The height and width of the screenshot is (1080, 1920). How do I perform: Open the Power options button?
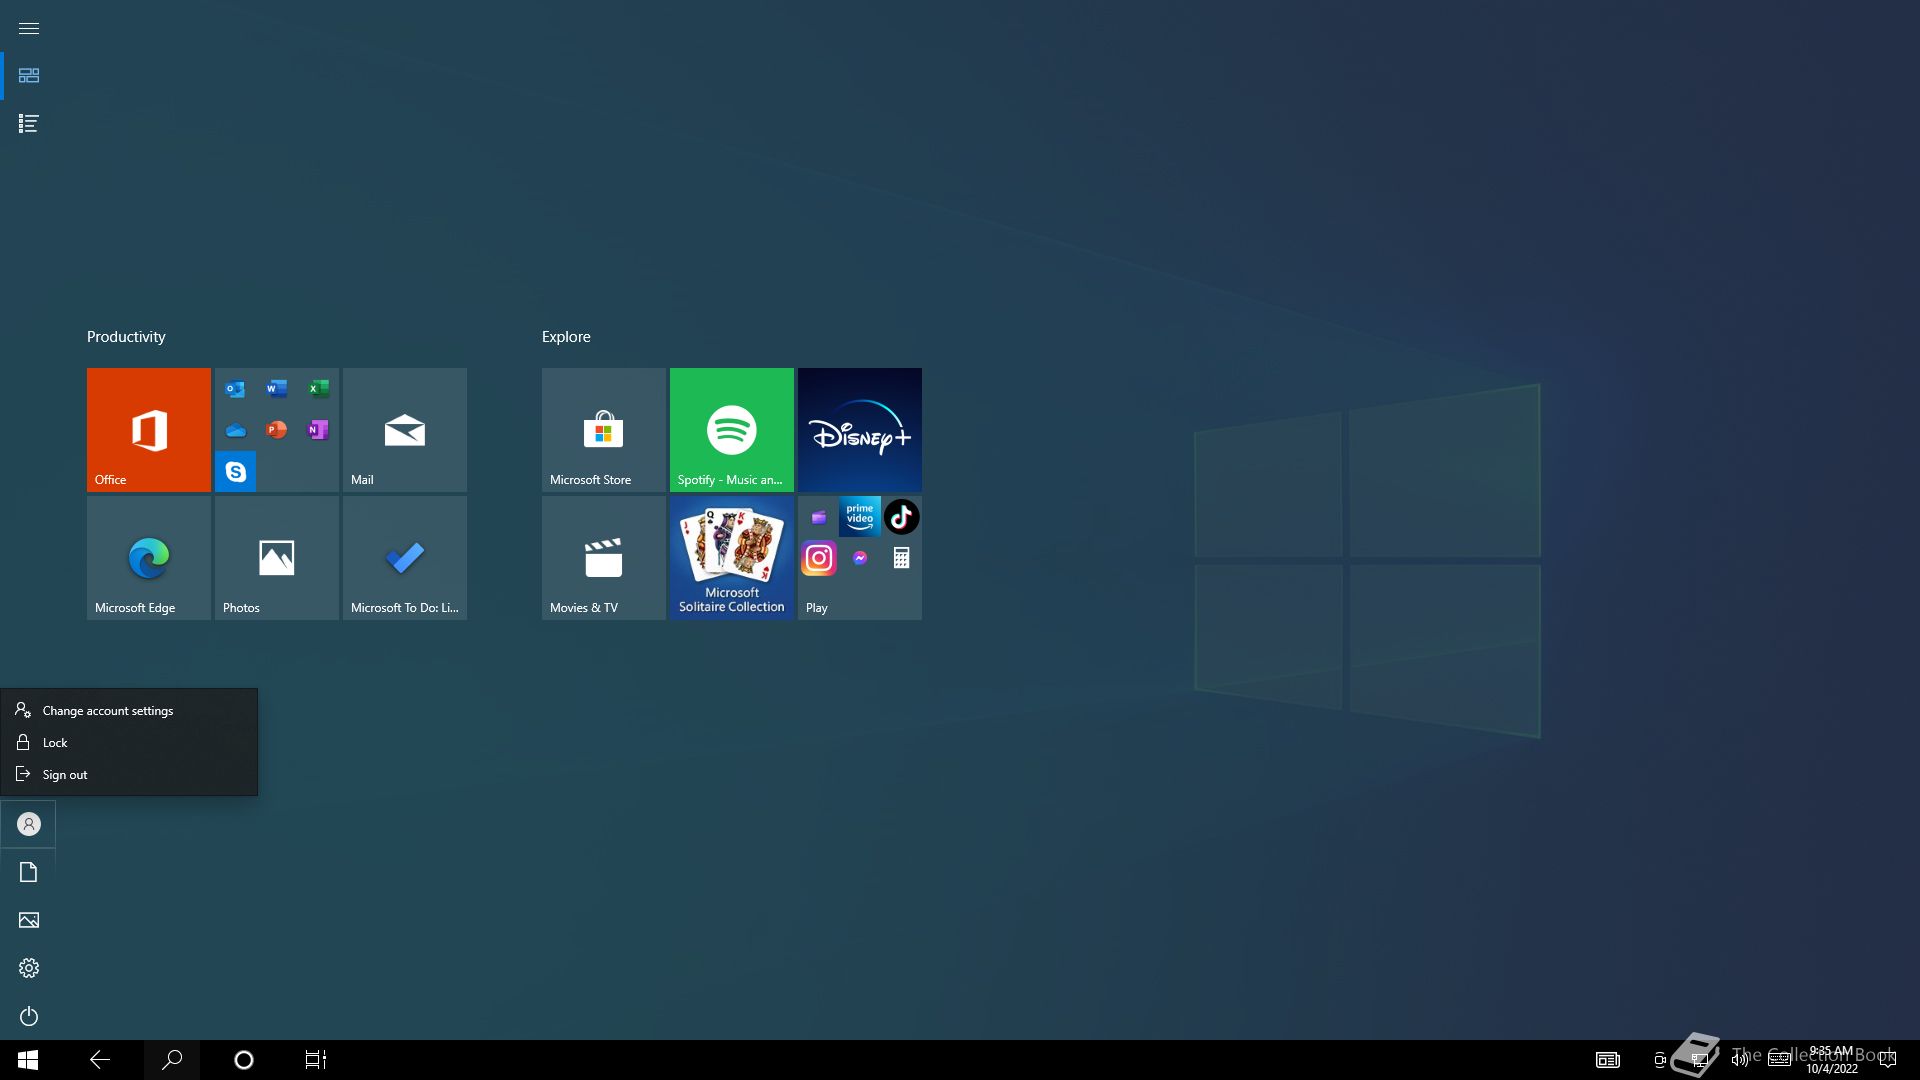pos(29,1016)
